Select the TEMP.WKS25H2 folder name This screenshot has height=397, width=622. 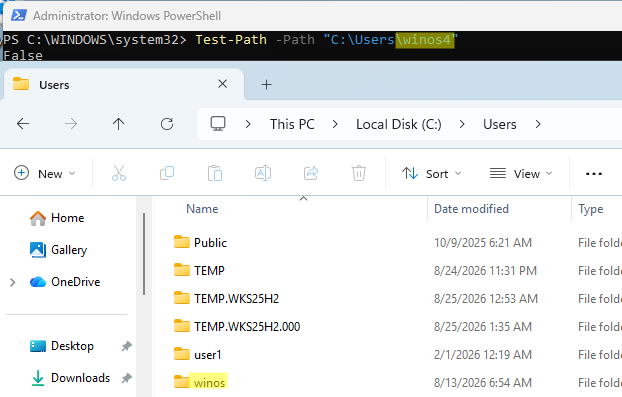(236, 298)
